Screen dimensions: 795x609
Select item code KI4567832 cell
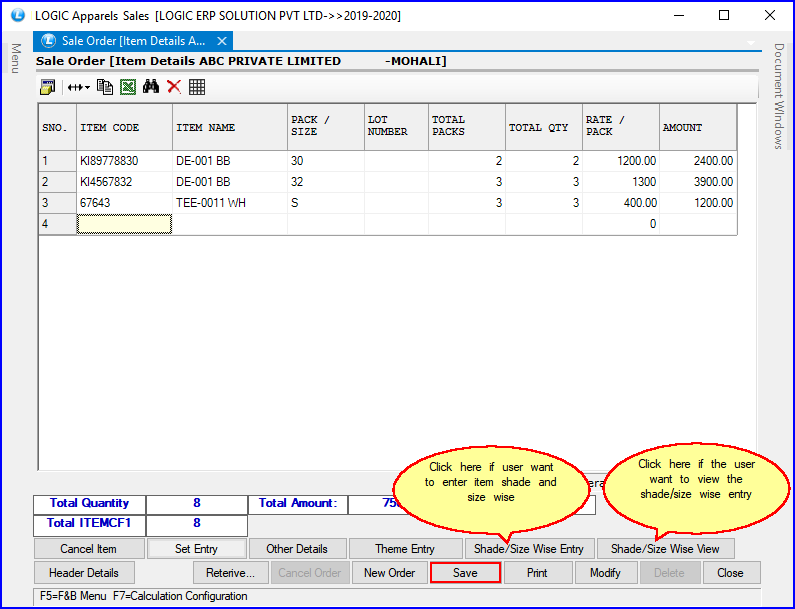(124, 182)
